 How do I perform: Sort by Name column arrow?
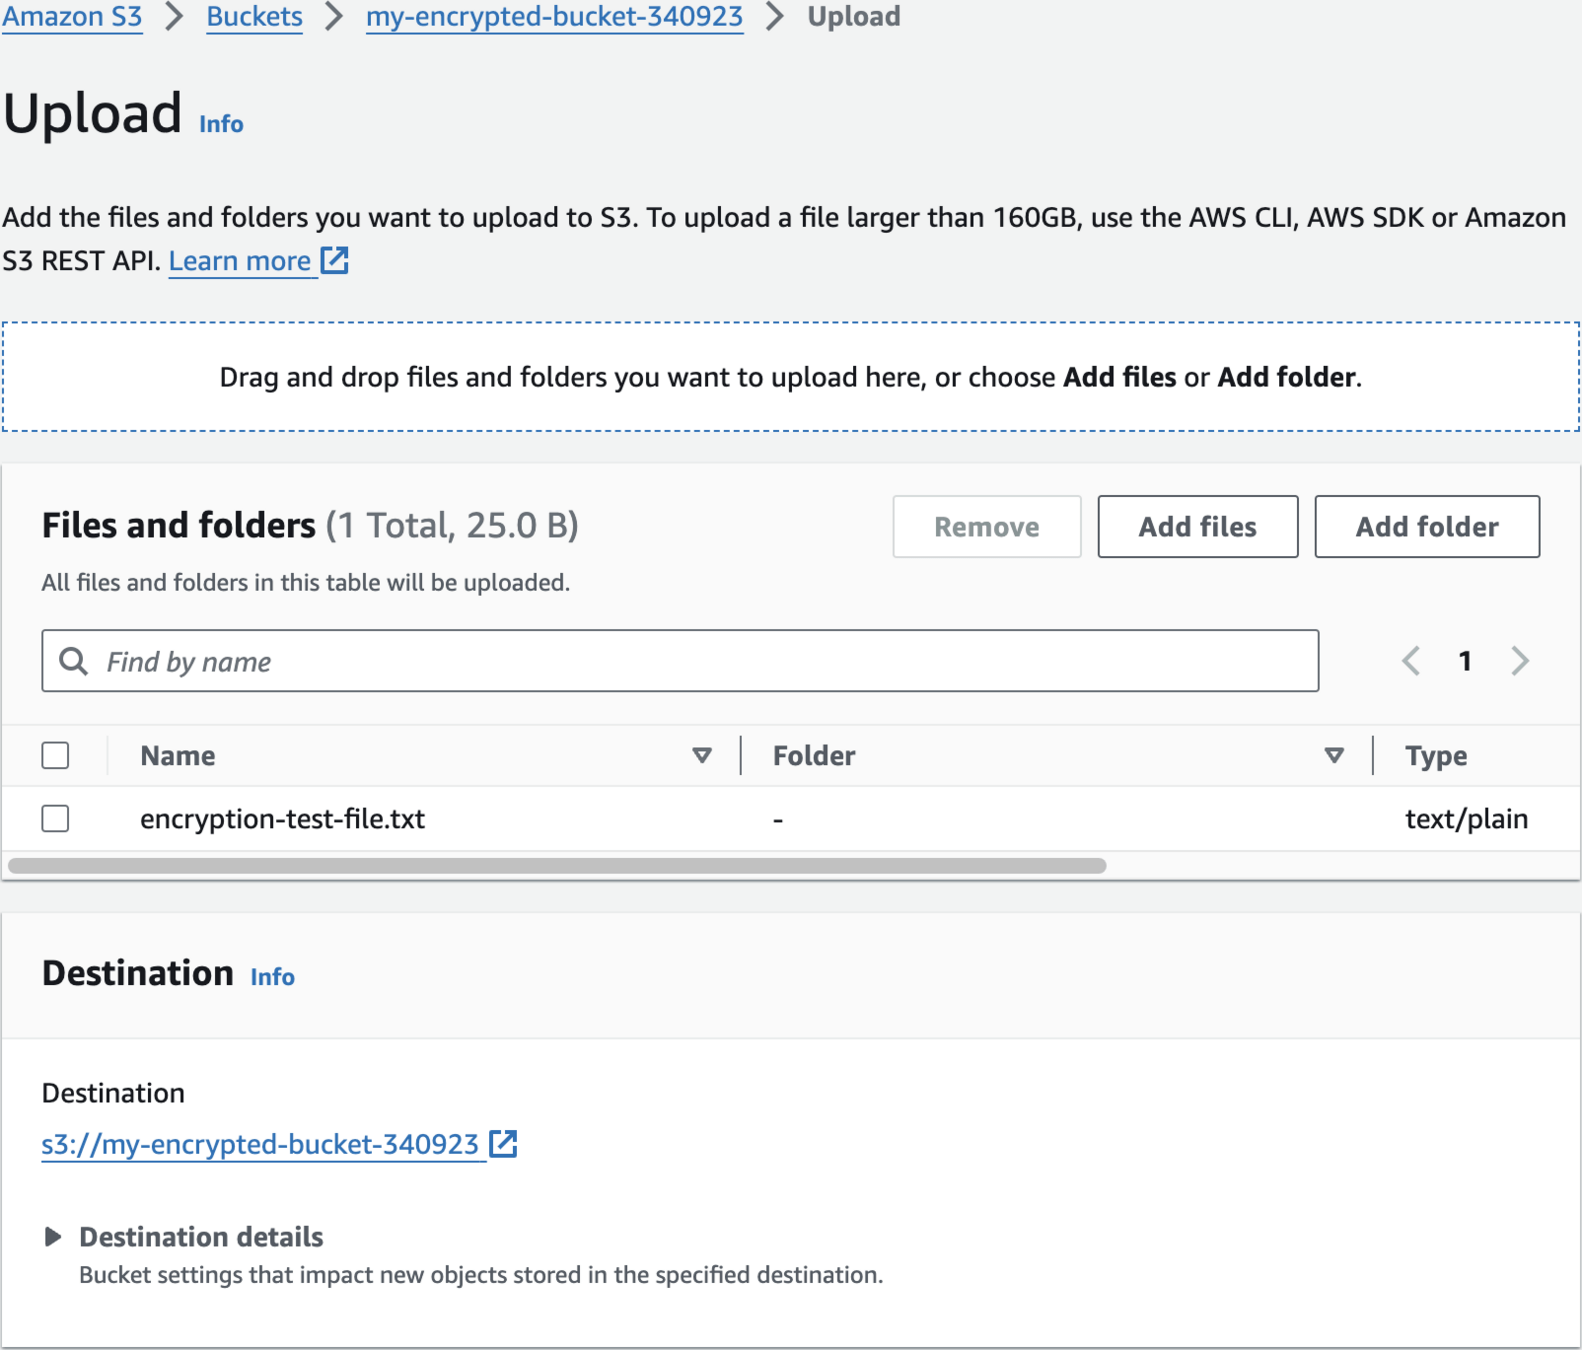(x=702, y=756)
